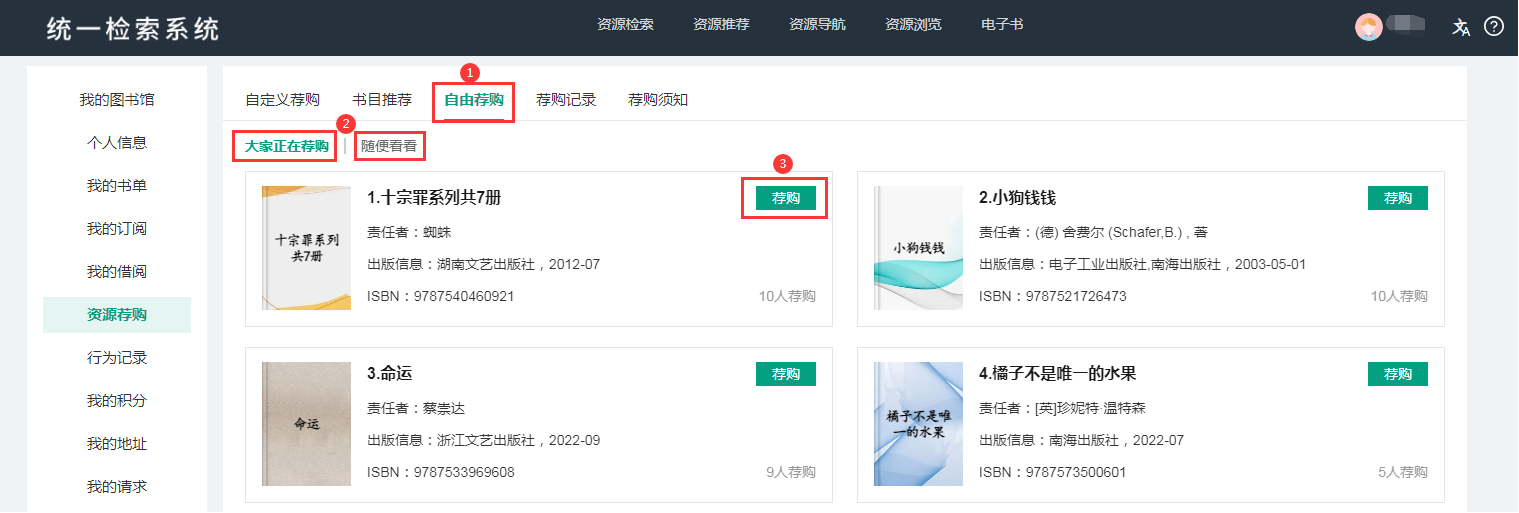This screenshot has width=1519, height=513.
Task: Click the 命运 book cover image
Action: pyautogui.click(x=306, y=424)
